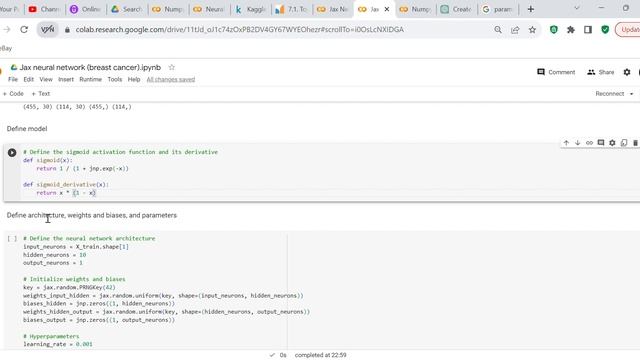Click the search (magnifier) icon in the address bar
This screenshot has height=360, width=640.
click(498, 29)
